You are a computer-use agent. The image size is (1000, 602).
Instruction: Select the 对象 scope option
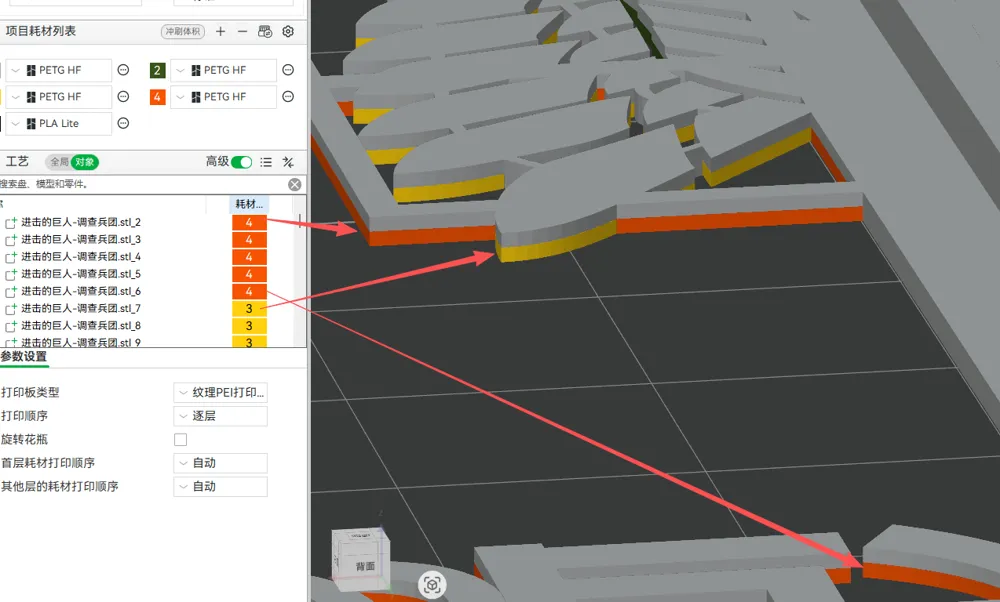(x=85, y=162)
